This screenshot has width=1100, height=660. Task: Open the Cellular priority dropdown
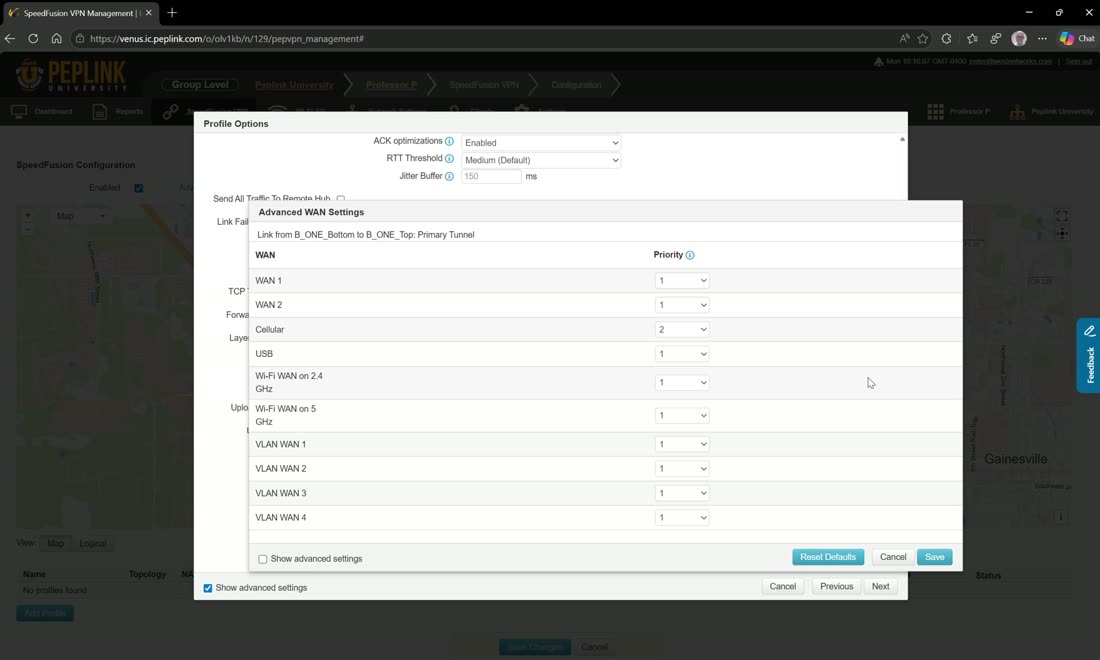click(x=682, y=330)
